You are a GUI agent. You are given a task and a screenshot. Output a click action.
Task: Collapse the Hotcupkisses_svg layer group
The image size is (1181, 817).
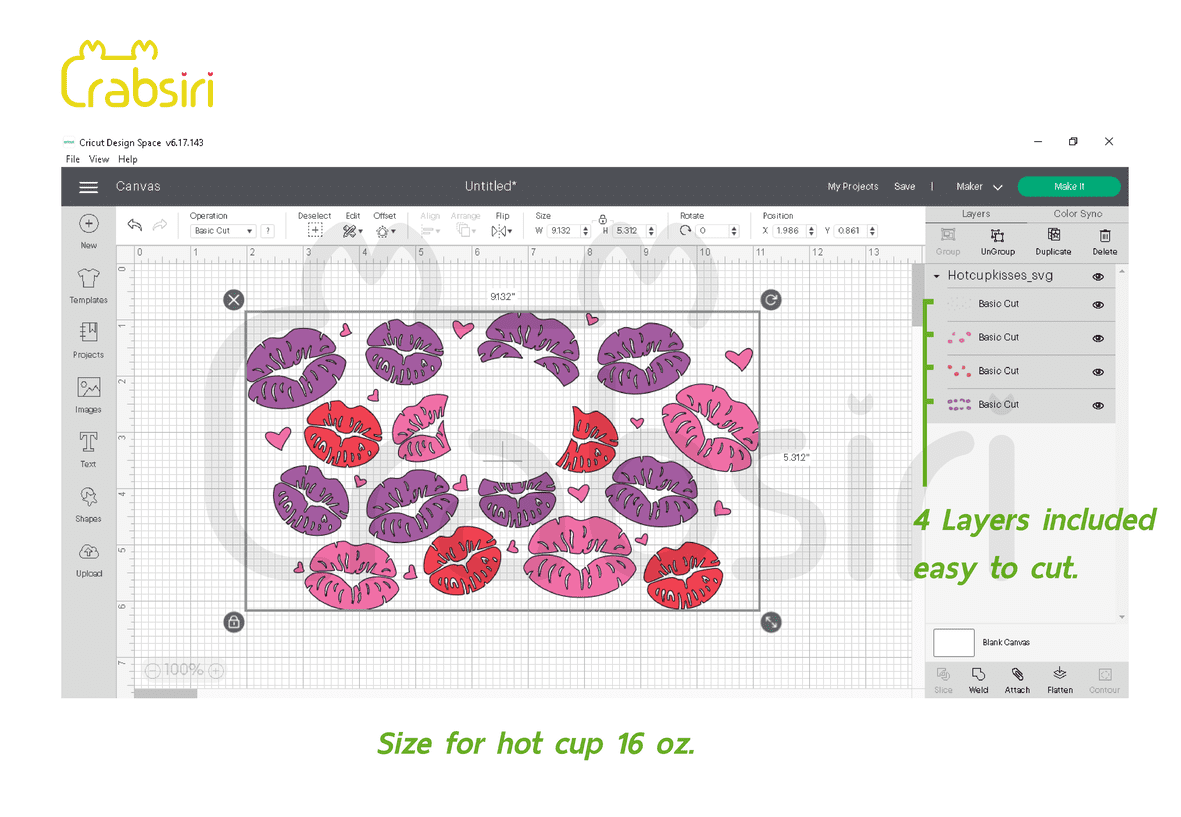tap(937, 277)
